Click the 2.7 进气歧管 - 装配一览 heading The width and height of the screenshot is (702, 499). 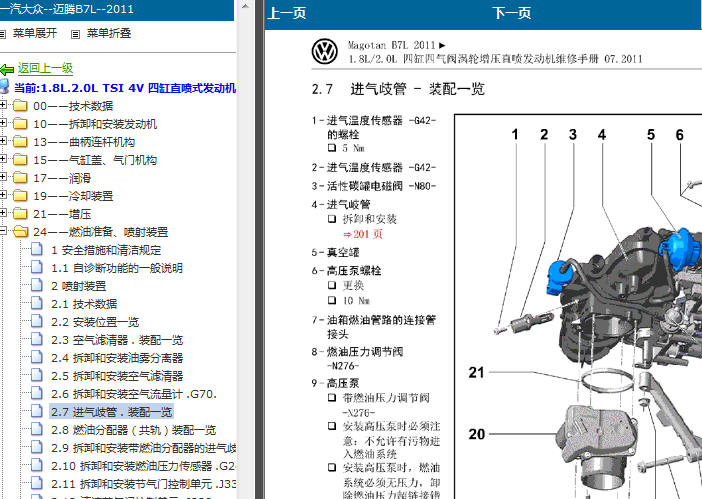398,89
